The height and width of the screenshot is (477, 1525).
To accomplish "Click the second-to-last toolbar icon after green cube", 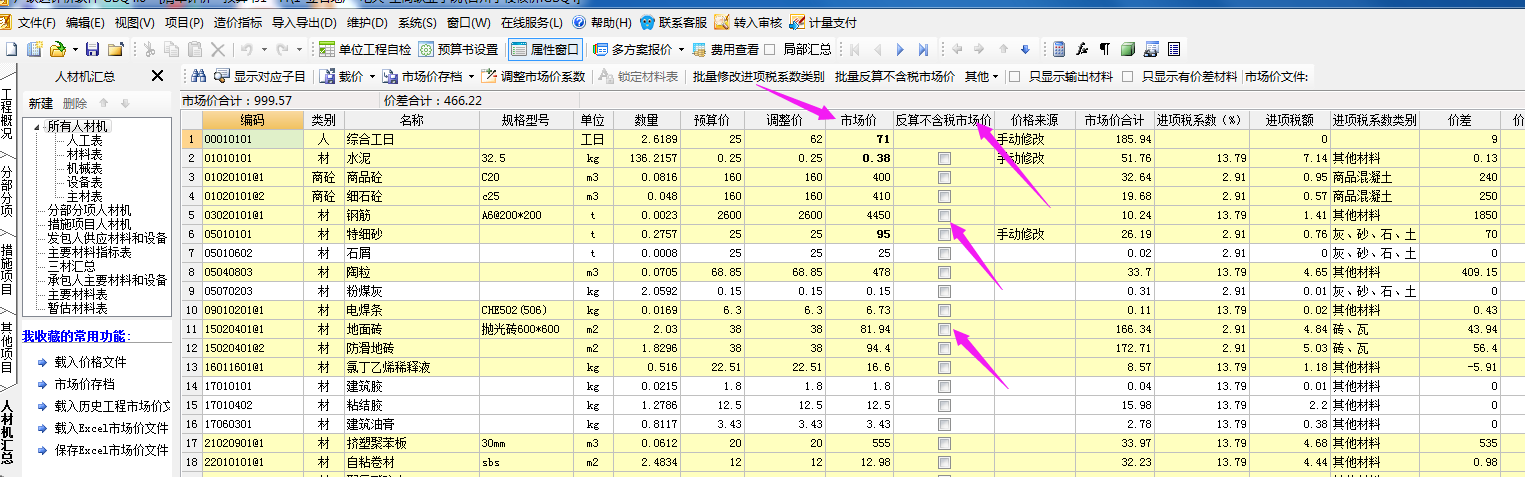I will (1151, 49).
